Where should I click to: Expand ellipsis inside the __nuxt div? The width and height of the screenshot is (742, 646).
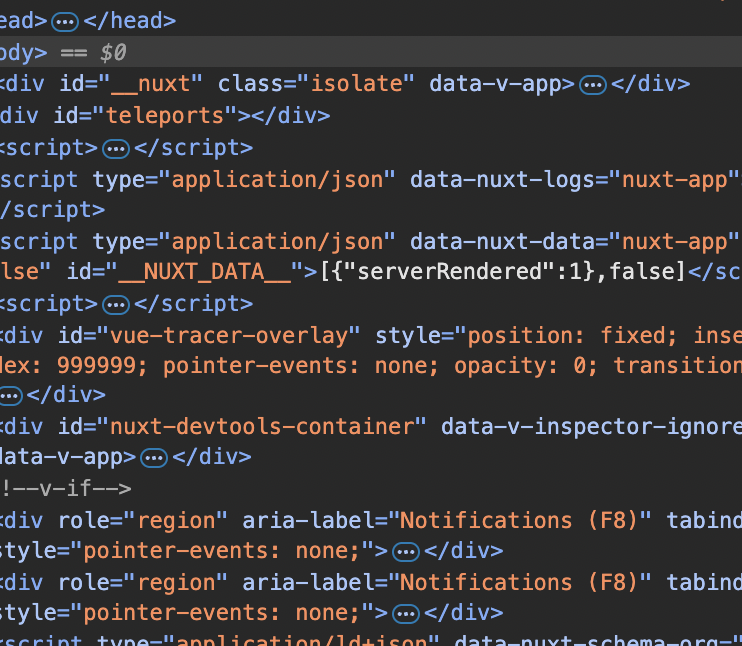coord(593,85)
